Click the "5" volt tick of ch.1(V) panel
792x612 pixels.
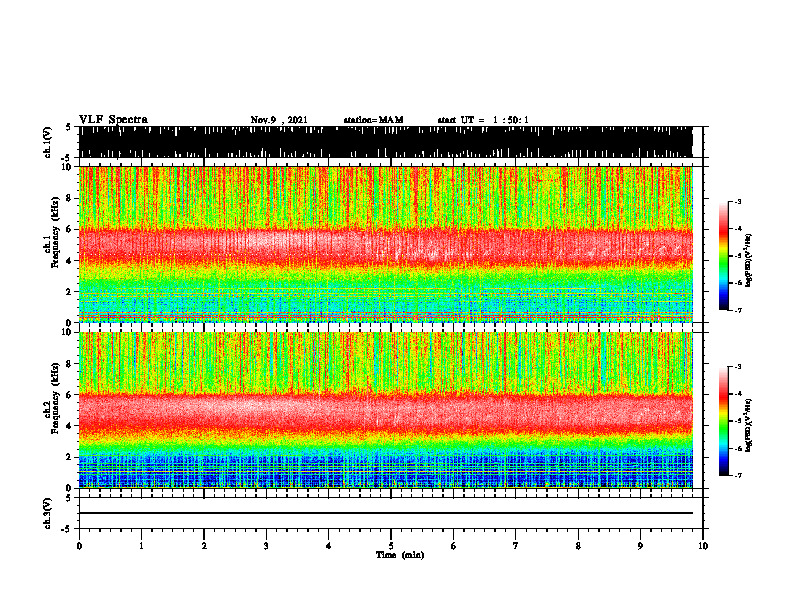68,127
